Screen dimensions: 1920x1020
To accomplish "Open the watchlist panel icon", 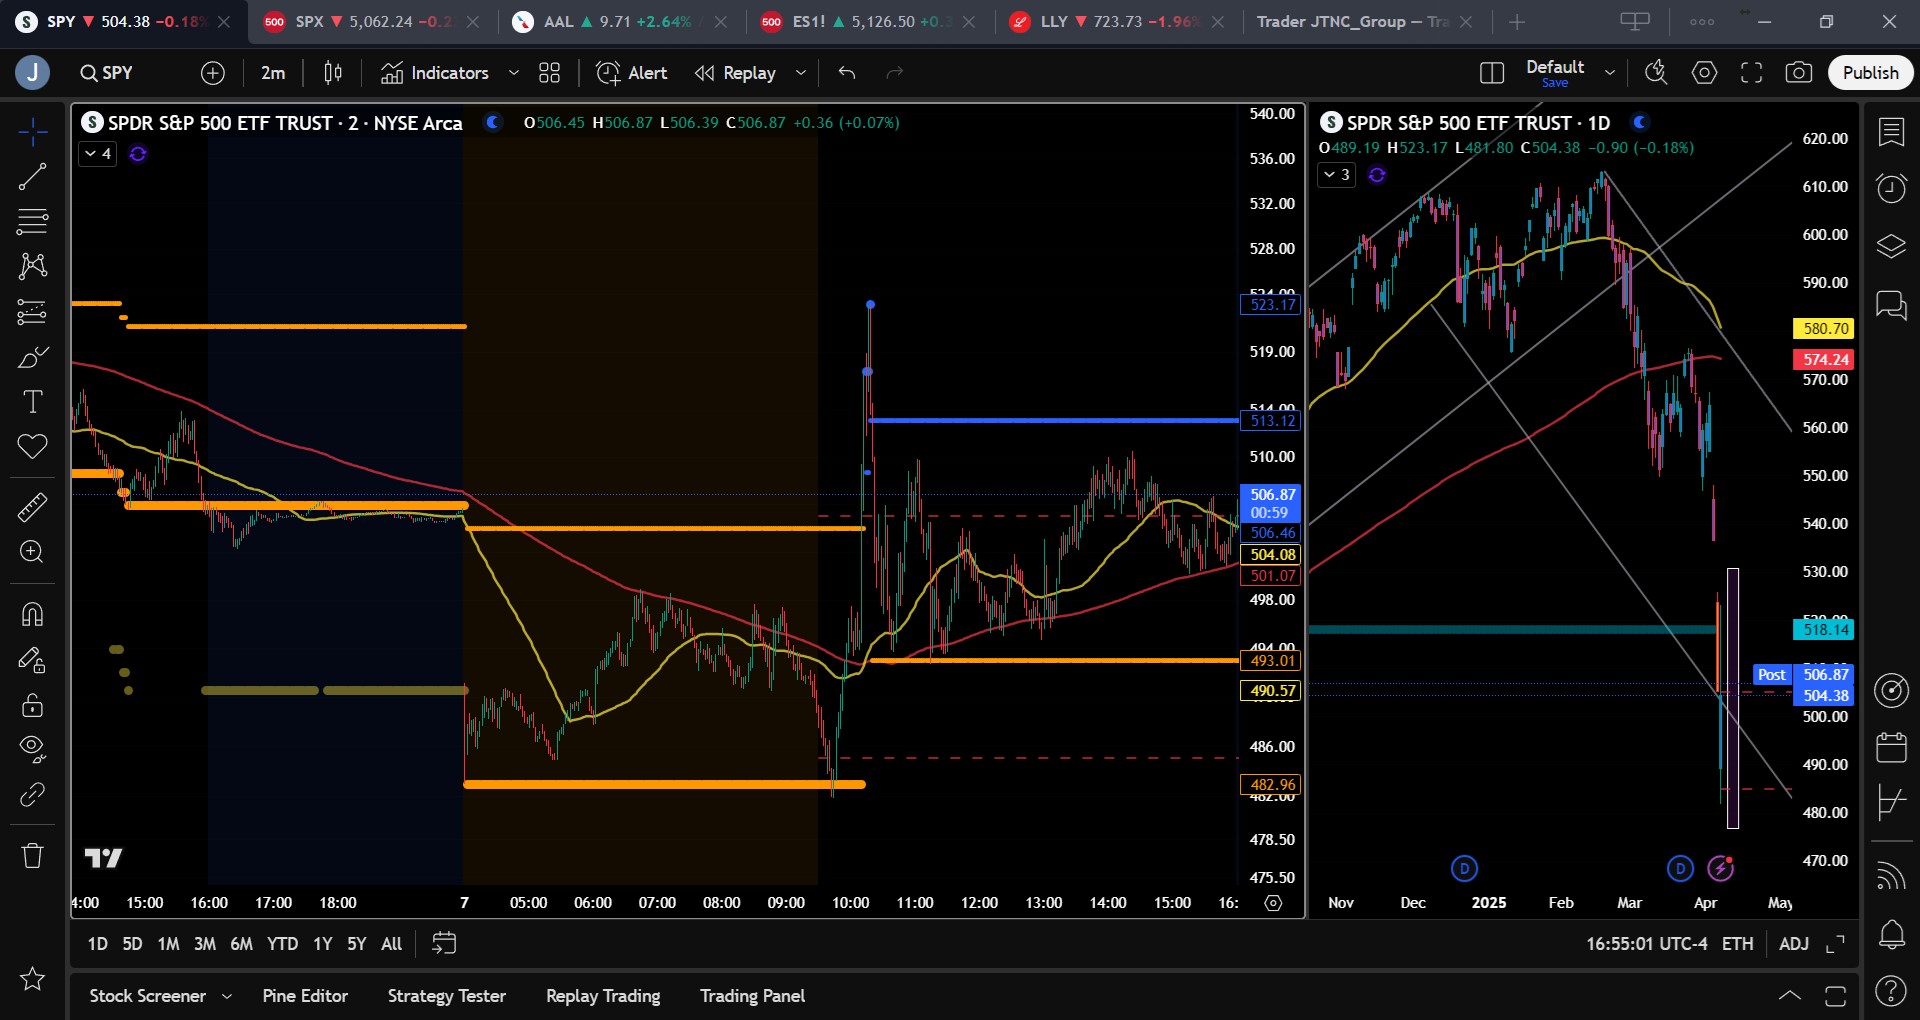I will point(1891,132).
